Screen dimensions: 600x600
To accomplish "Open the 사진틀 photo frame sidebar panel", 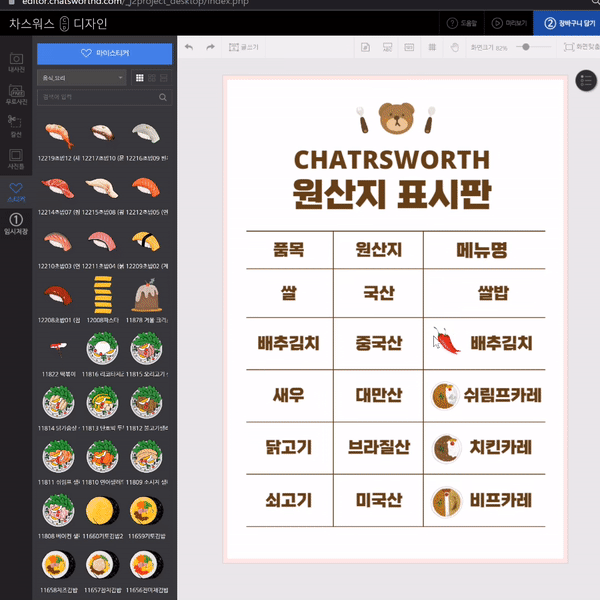I will click(x=16, y=159).
